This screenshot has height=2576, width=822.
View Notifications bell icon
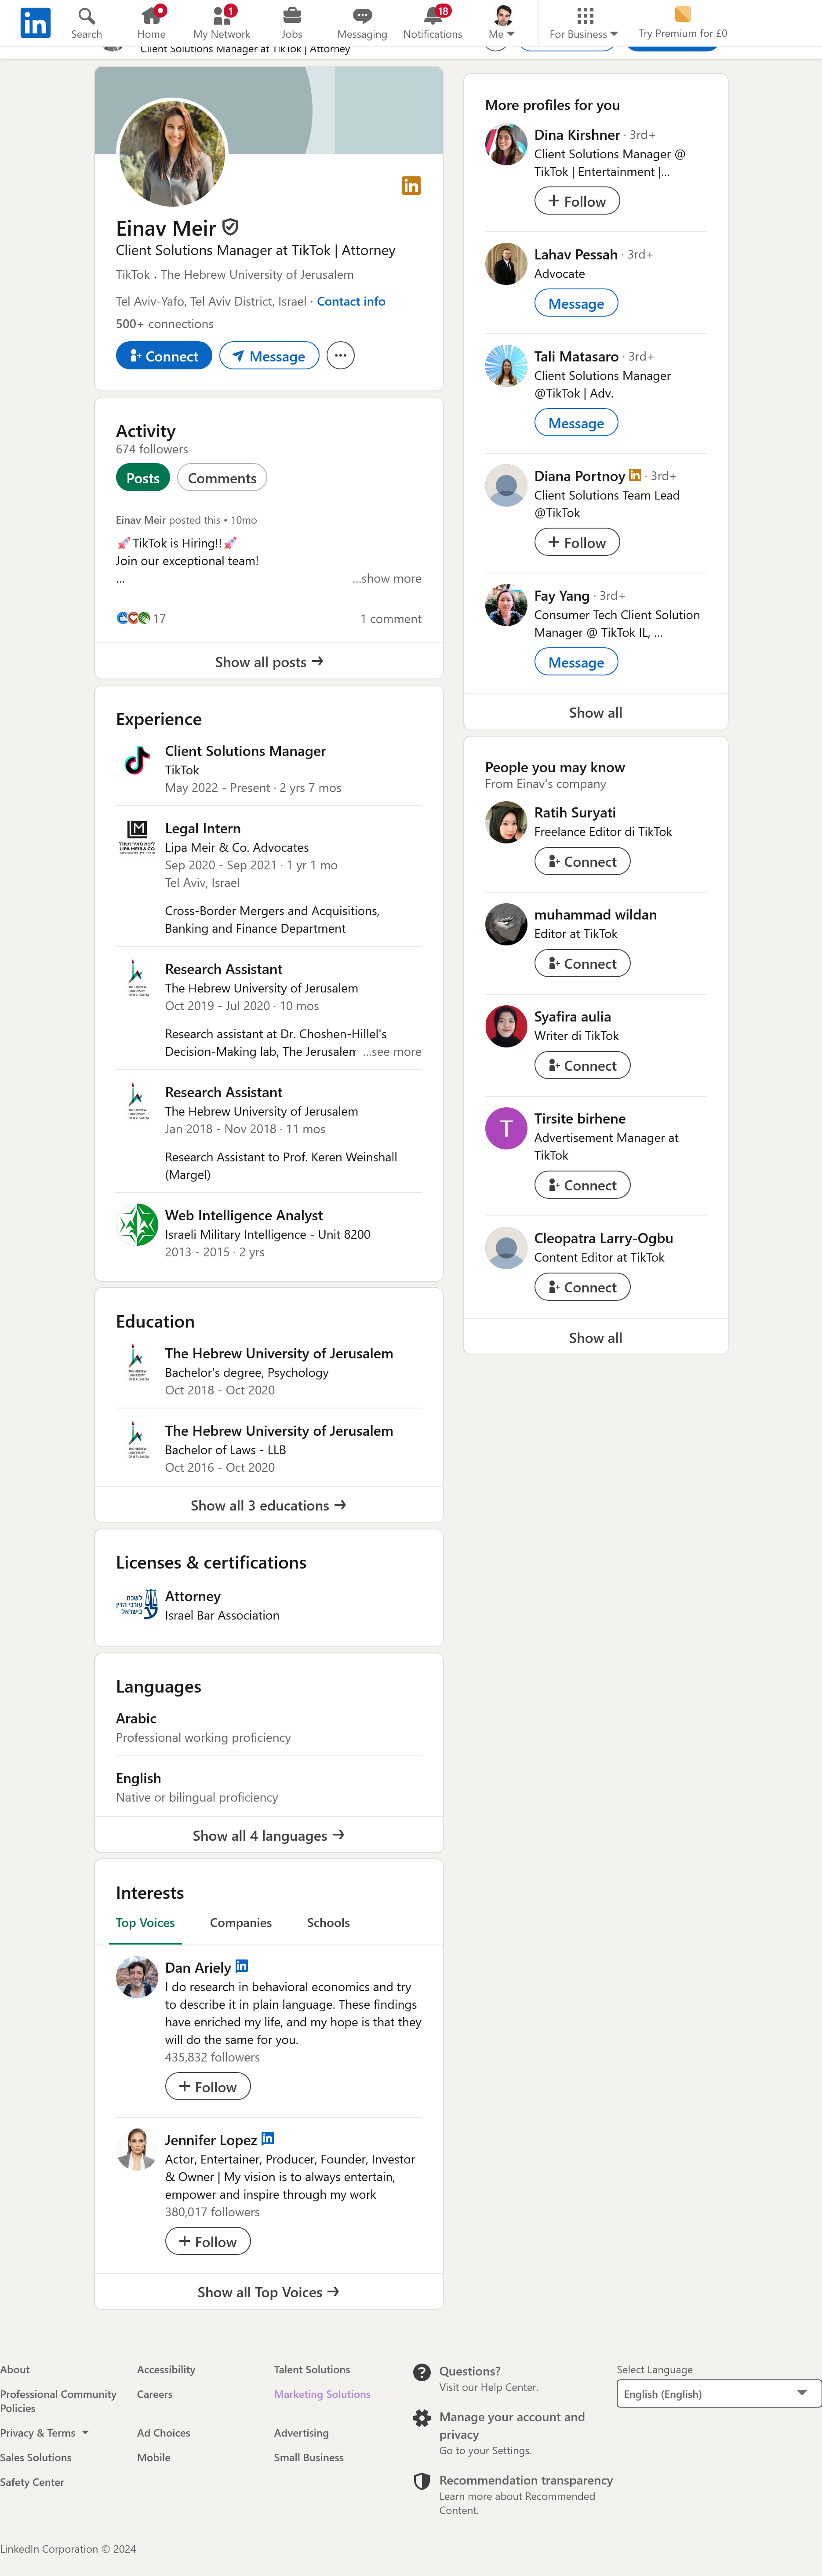[x=432, y=16]
